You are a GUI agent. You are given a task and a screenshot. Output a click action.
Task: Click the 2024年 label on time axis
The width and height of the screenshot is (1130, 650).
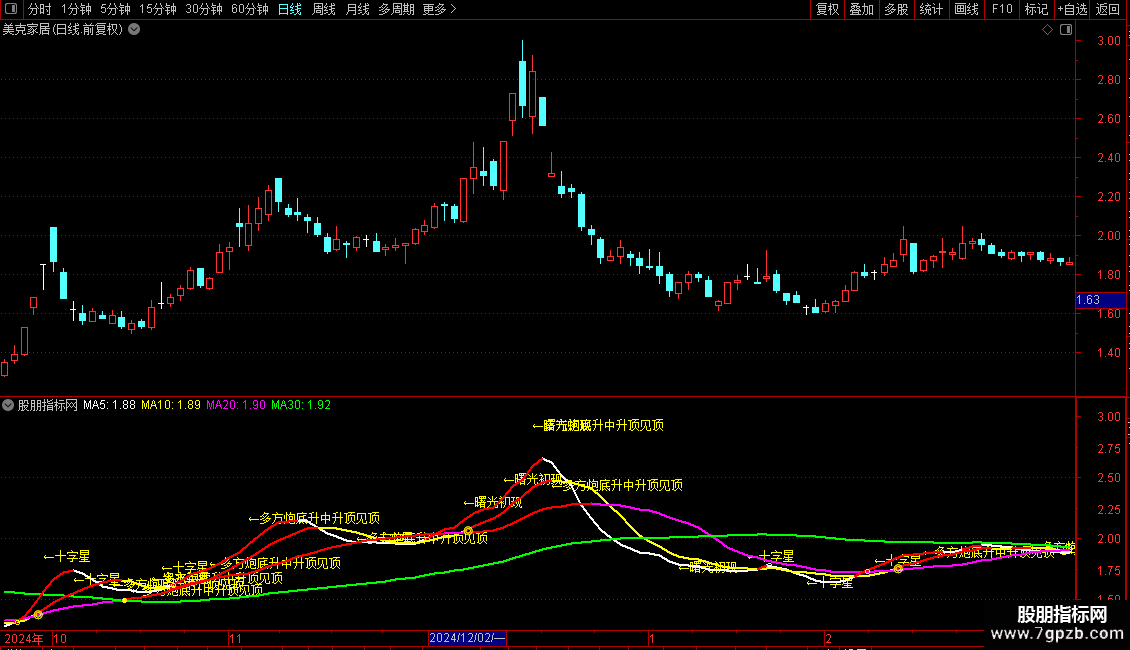pos(24,638)
